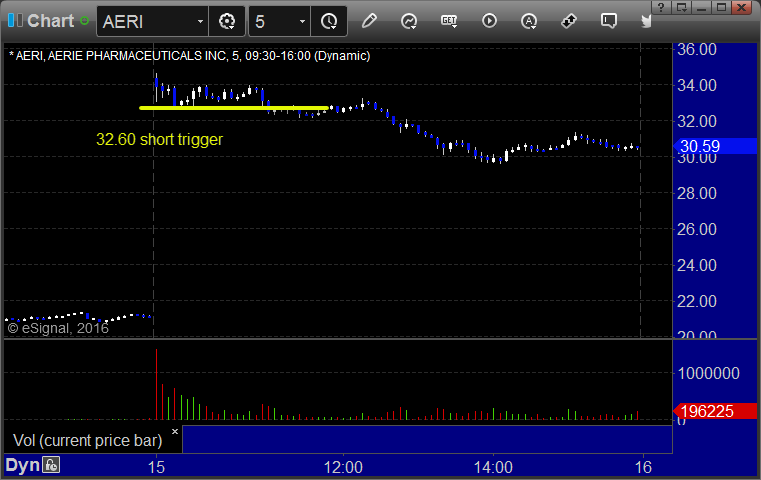
Task: Open the interval 5 dropdown
Action: pos(302,21)
